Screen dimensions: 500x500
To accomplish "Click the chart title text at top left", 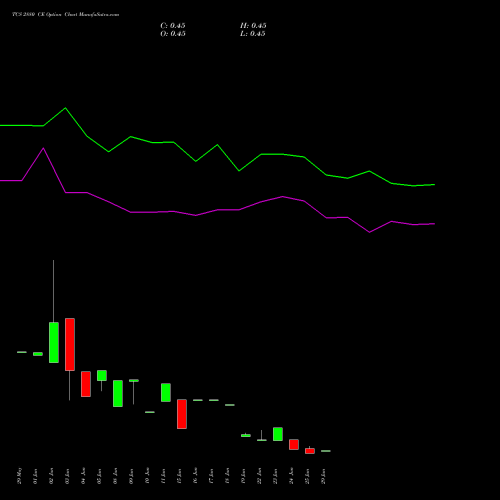I will [65, 14].
